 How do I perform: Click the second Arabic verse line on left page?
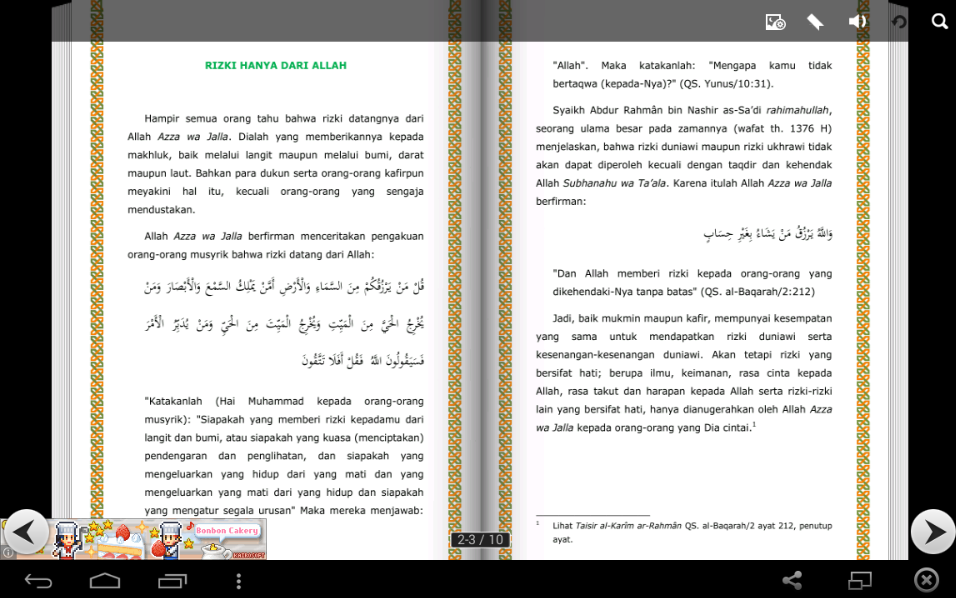pyautogui.click(x=284, y=324)
